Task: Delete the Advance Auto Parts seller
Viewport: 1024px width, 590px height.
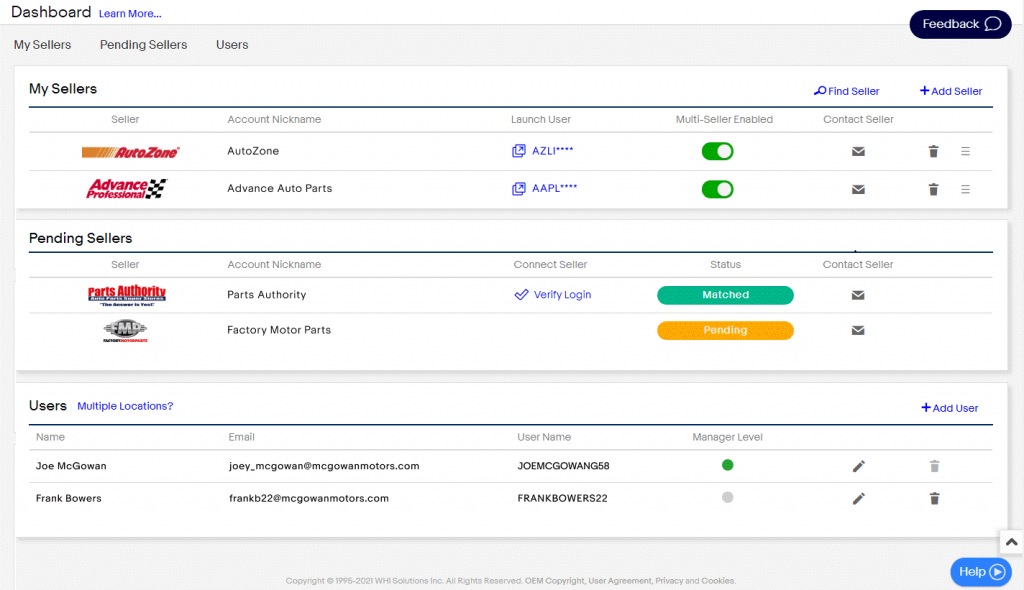Action: [x=933, y=188]
